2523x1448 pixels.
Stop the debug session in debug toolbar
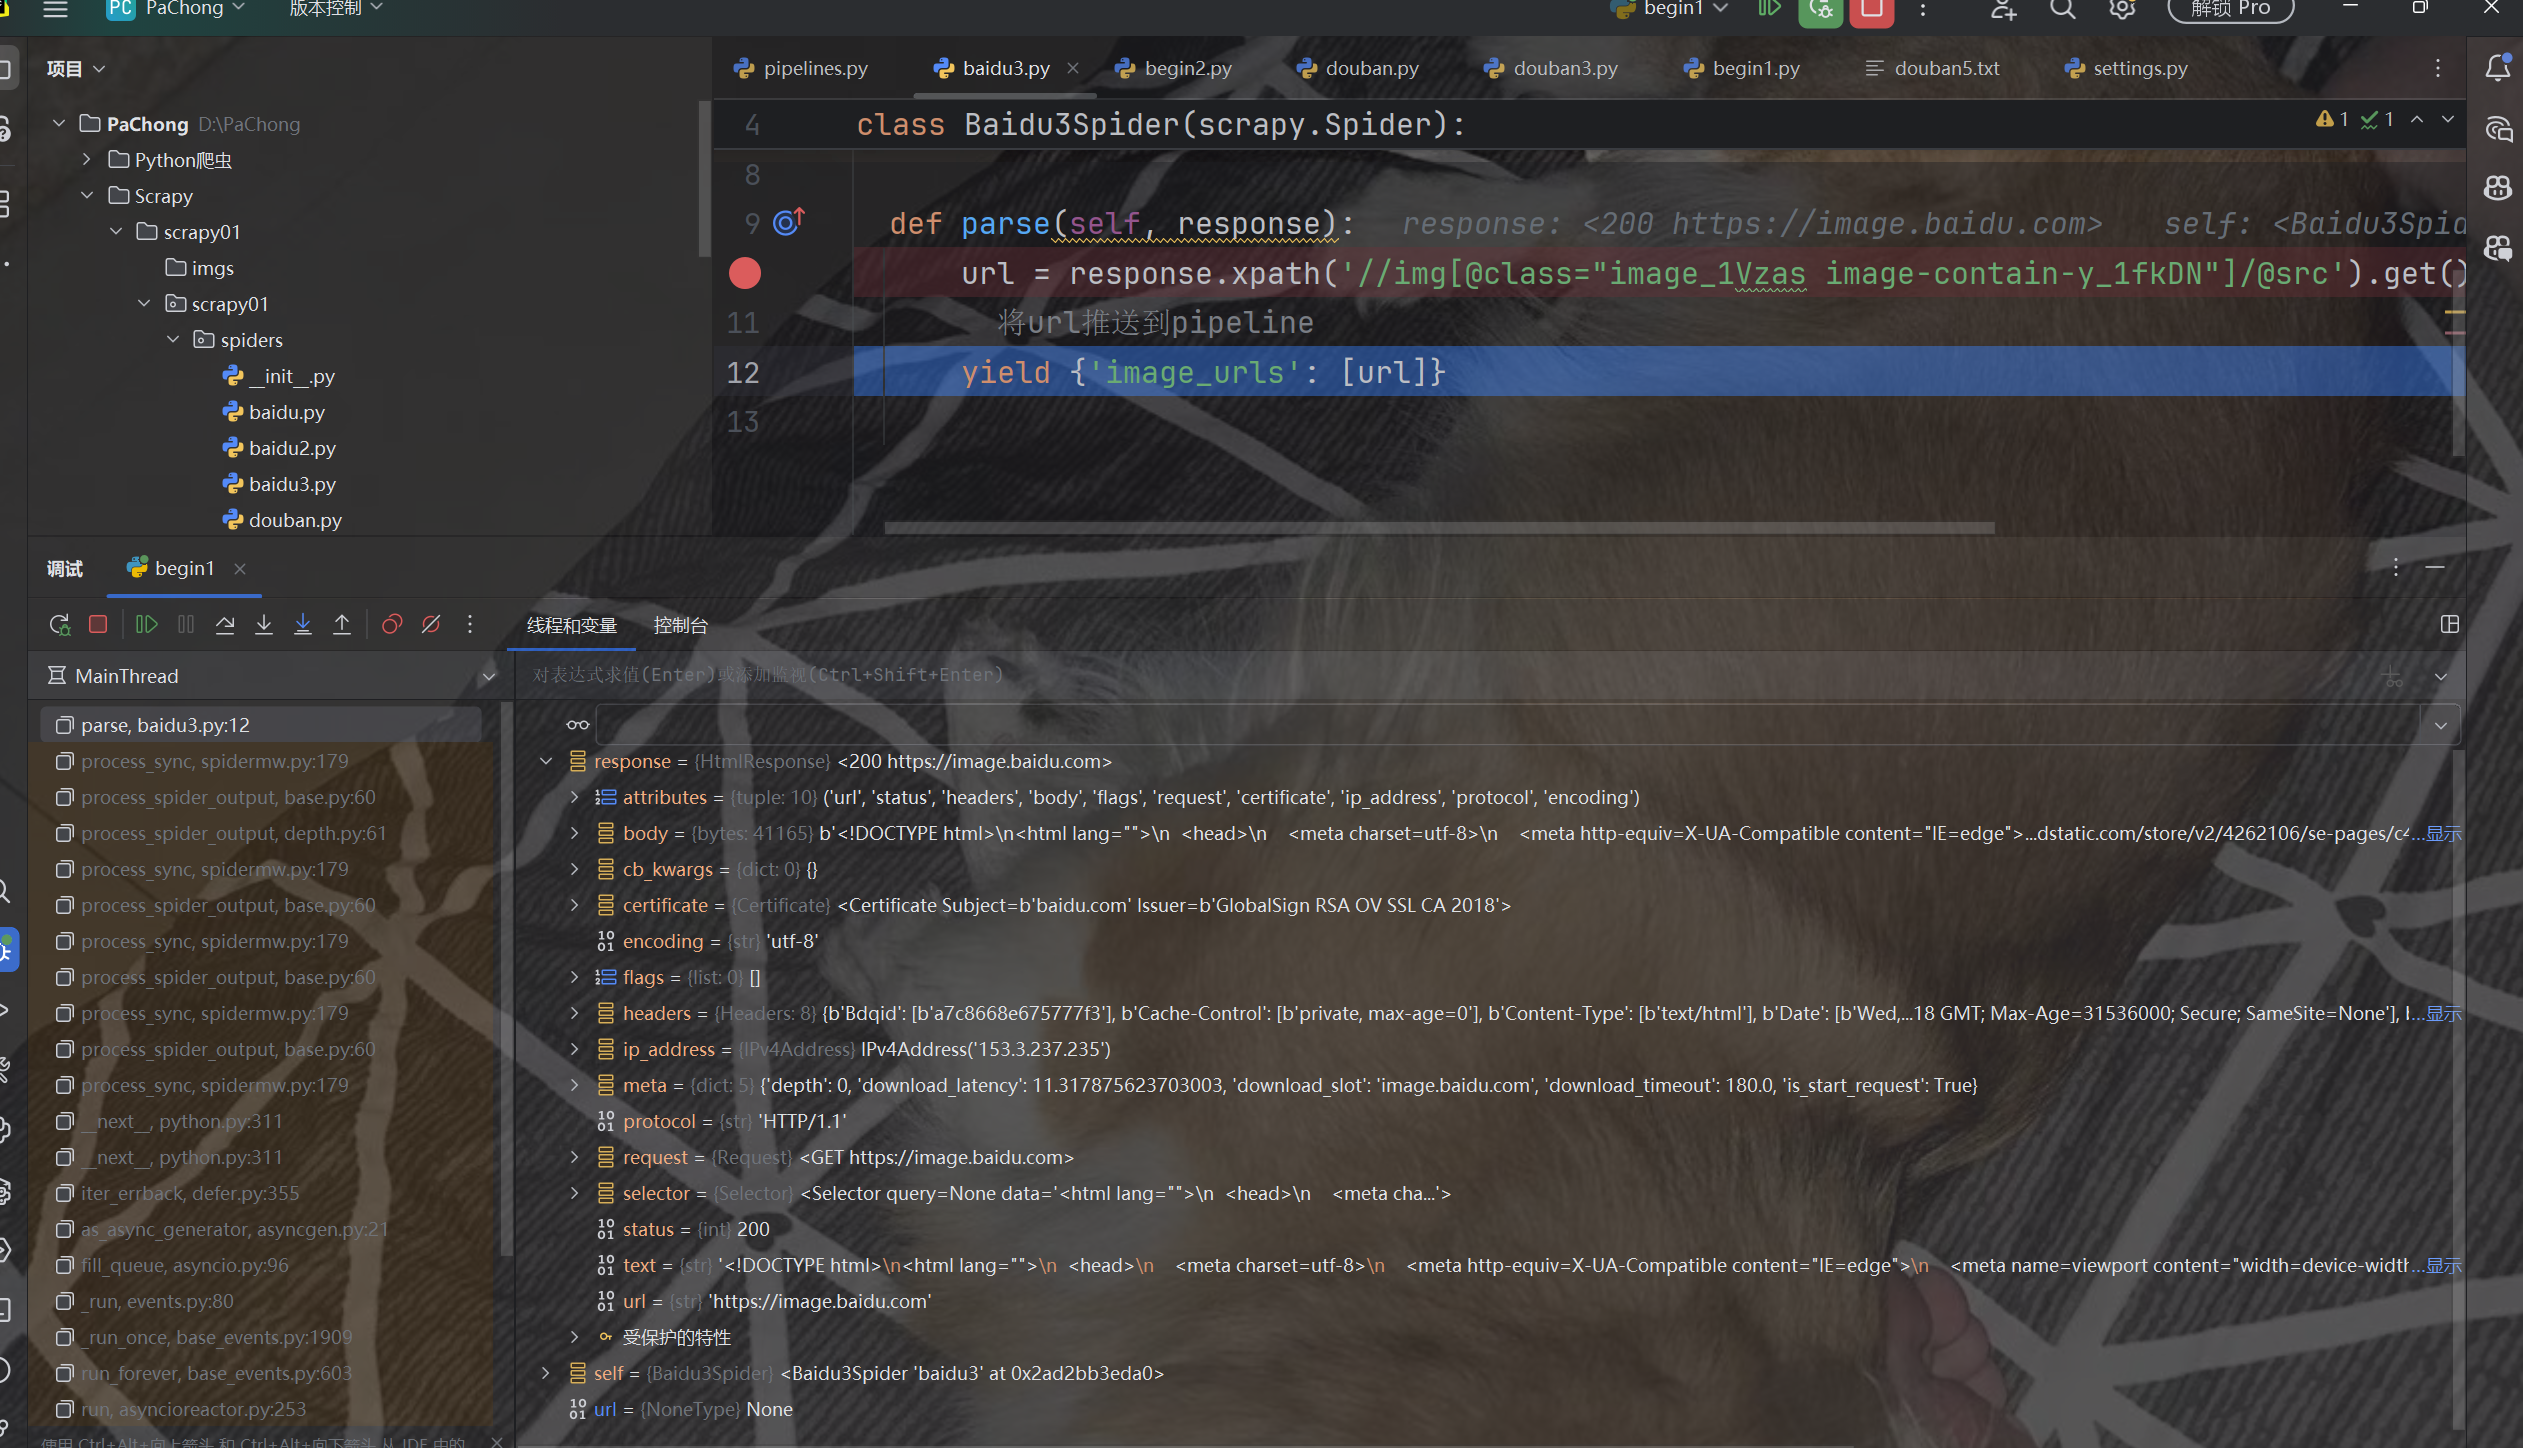[x=98, y=625]
